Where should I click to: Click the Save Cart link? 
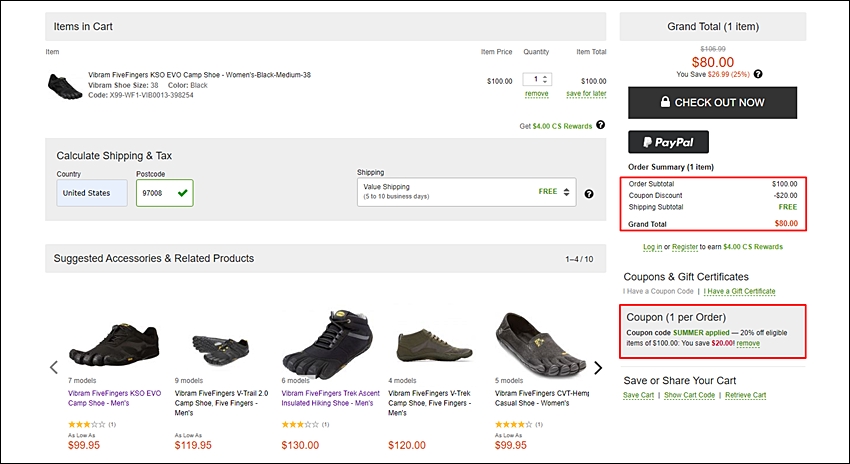[x=639, y=395]
